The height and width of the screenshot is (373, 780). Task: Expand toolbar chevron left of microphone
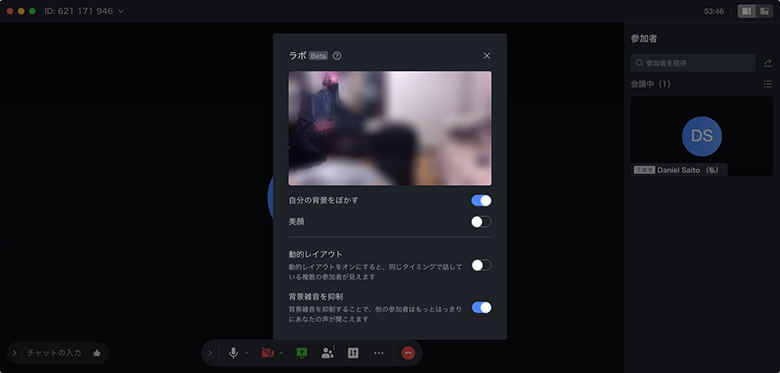(x=210, y=353)
